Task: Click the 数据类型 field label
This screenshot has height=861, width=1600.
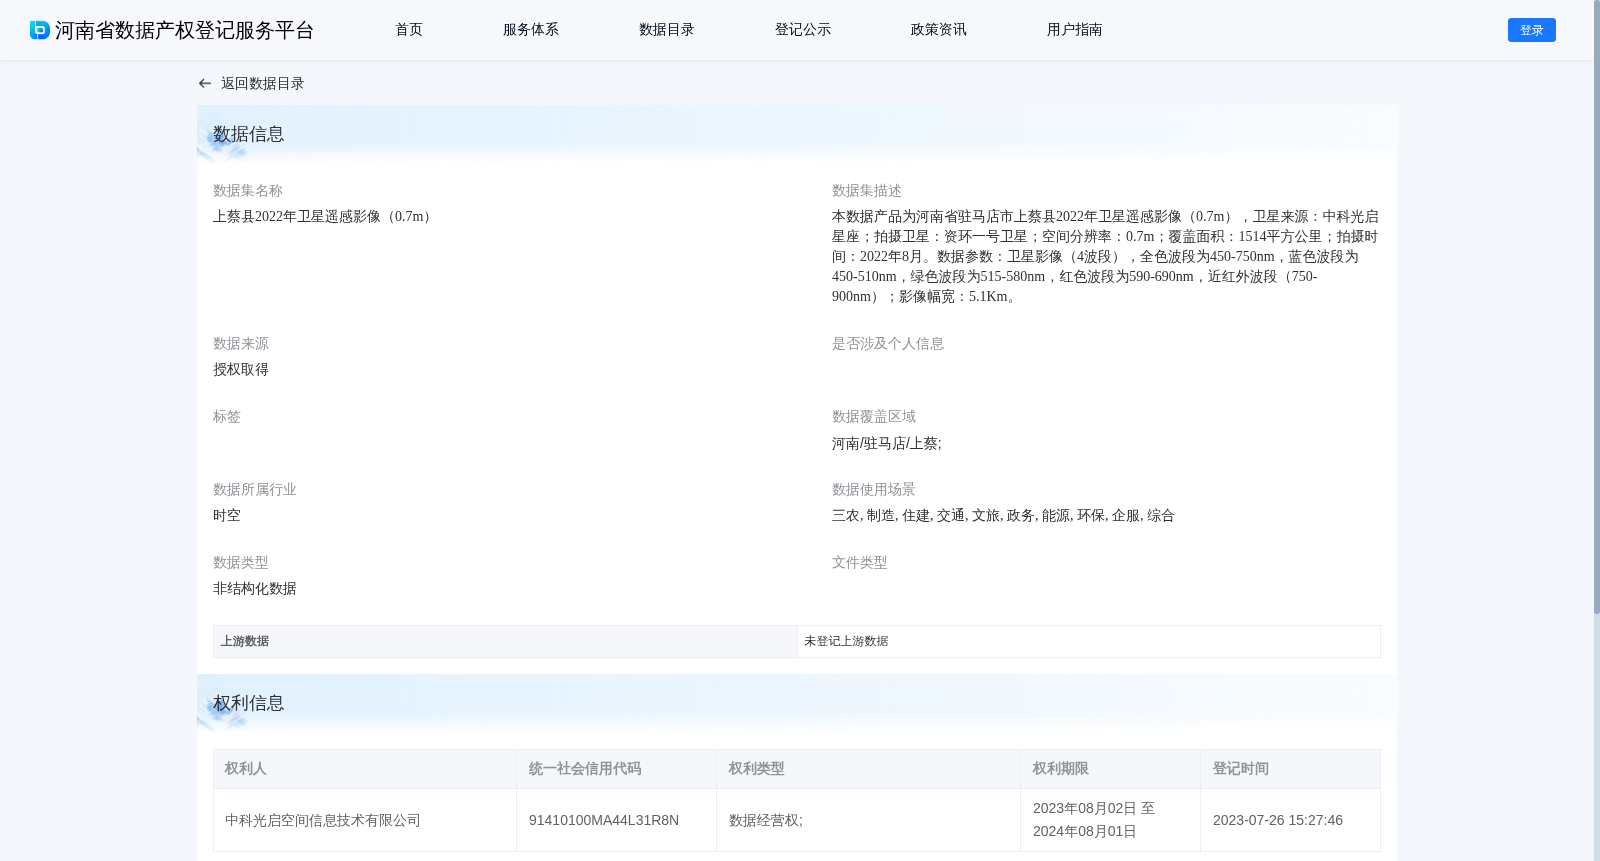Action: pos(241,563)
